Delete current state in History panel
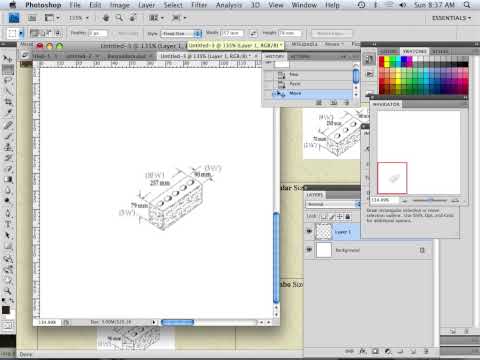The image size is (480, 360). [x=347, y=103]
